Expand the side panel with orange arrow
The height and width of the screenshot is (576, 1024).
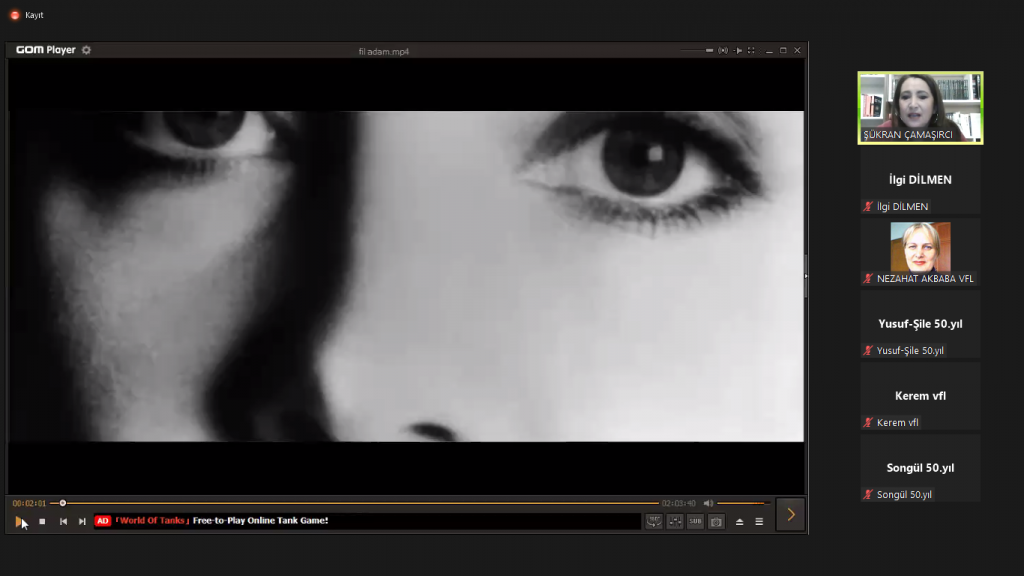790,514
